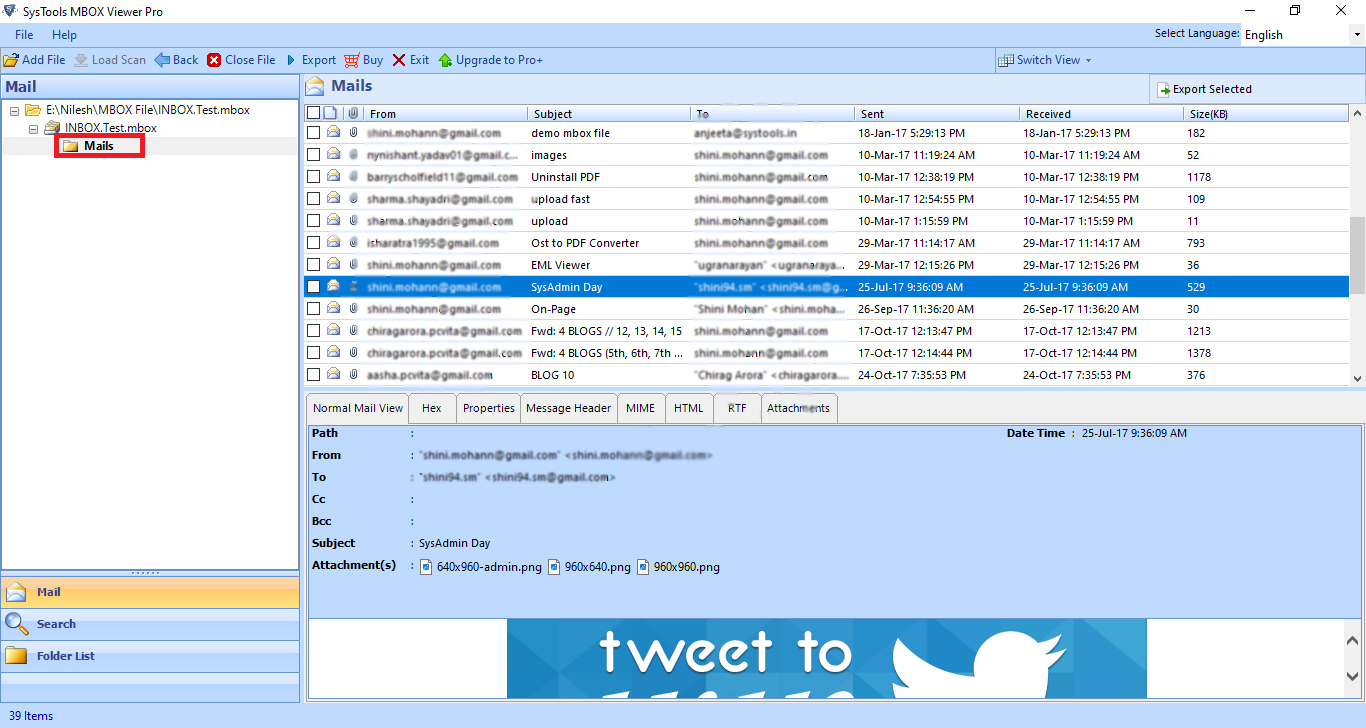1366x728 pixels.
Task: Sort mails by From column header
Action: click(444, 114)
